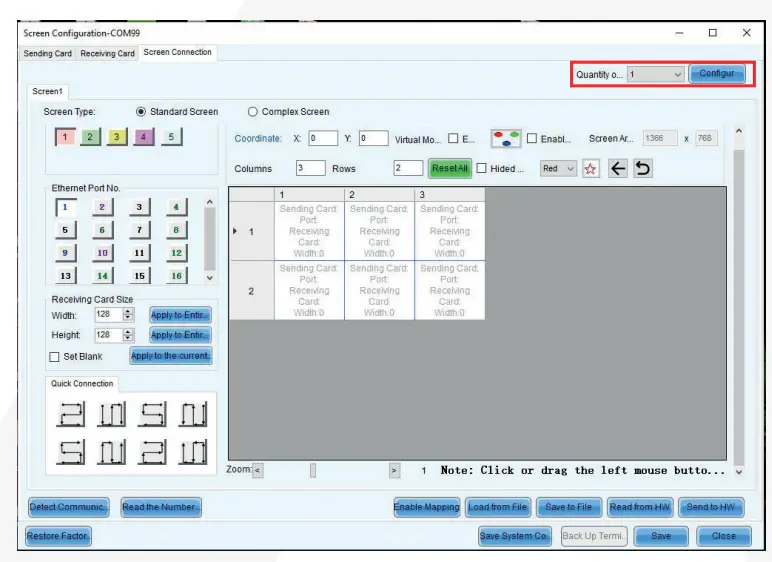Open the Quantity of screens dropdown

click(x=655, y=74)
